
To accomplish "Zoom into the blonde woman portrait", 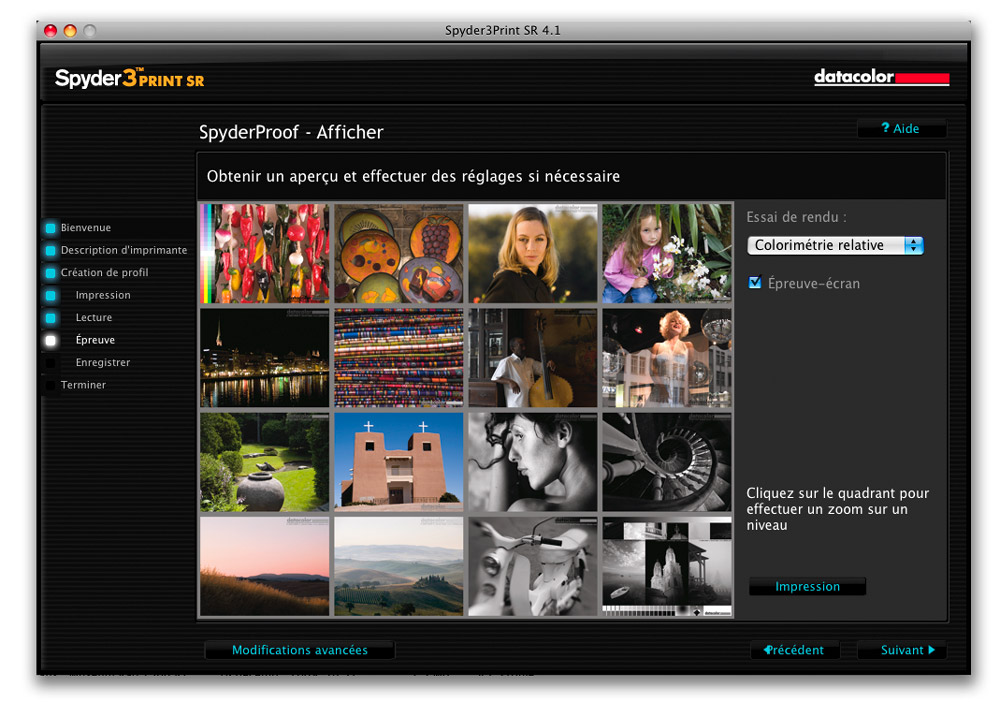I will pyautogui.click(x=533, y=253).
